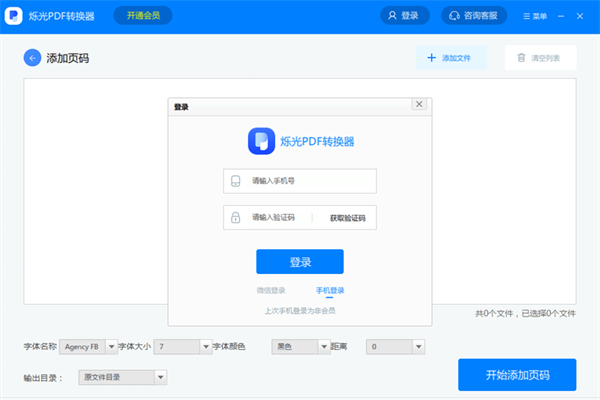Open the 菜单 hamburger menu
The width and height of the screenshot is (600, 400).
534,16
